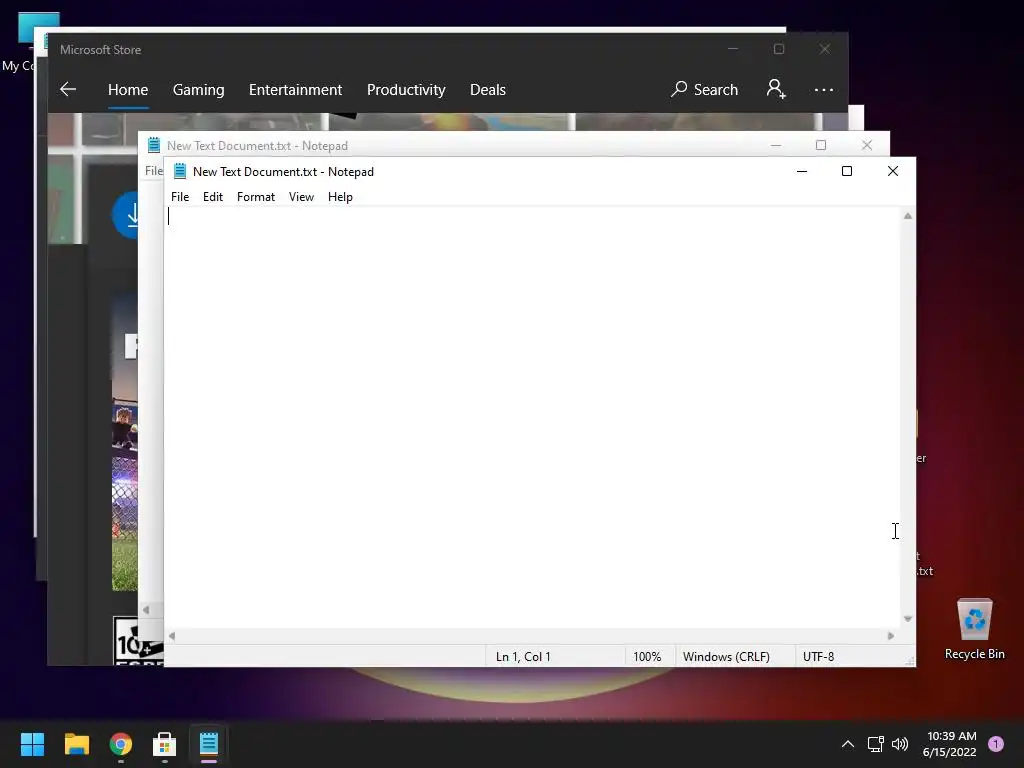
Task: Minimize the background Notepad window
Action: 776,145
